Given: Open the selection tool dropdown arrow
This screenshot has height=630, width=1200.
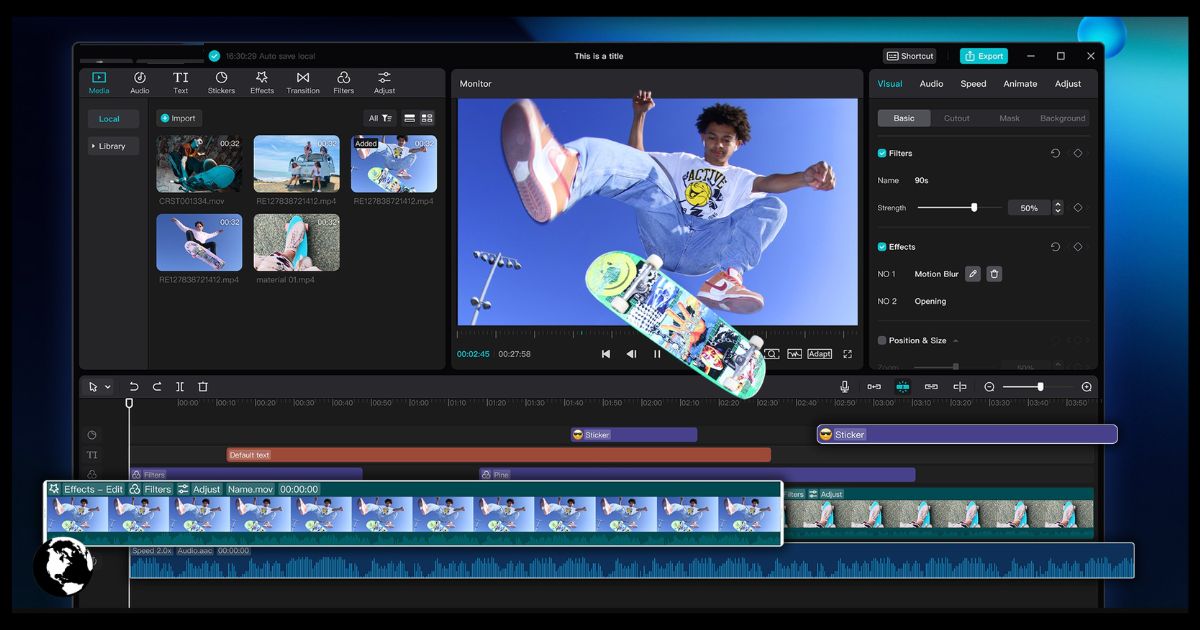Looking at the screenshot, I should 108,387.
